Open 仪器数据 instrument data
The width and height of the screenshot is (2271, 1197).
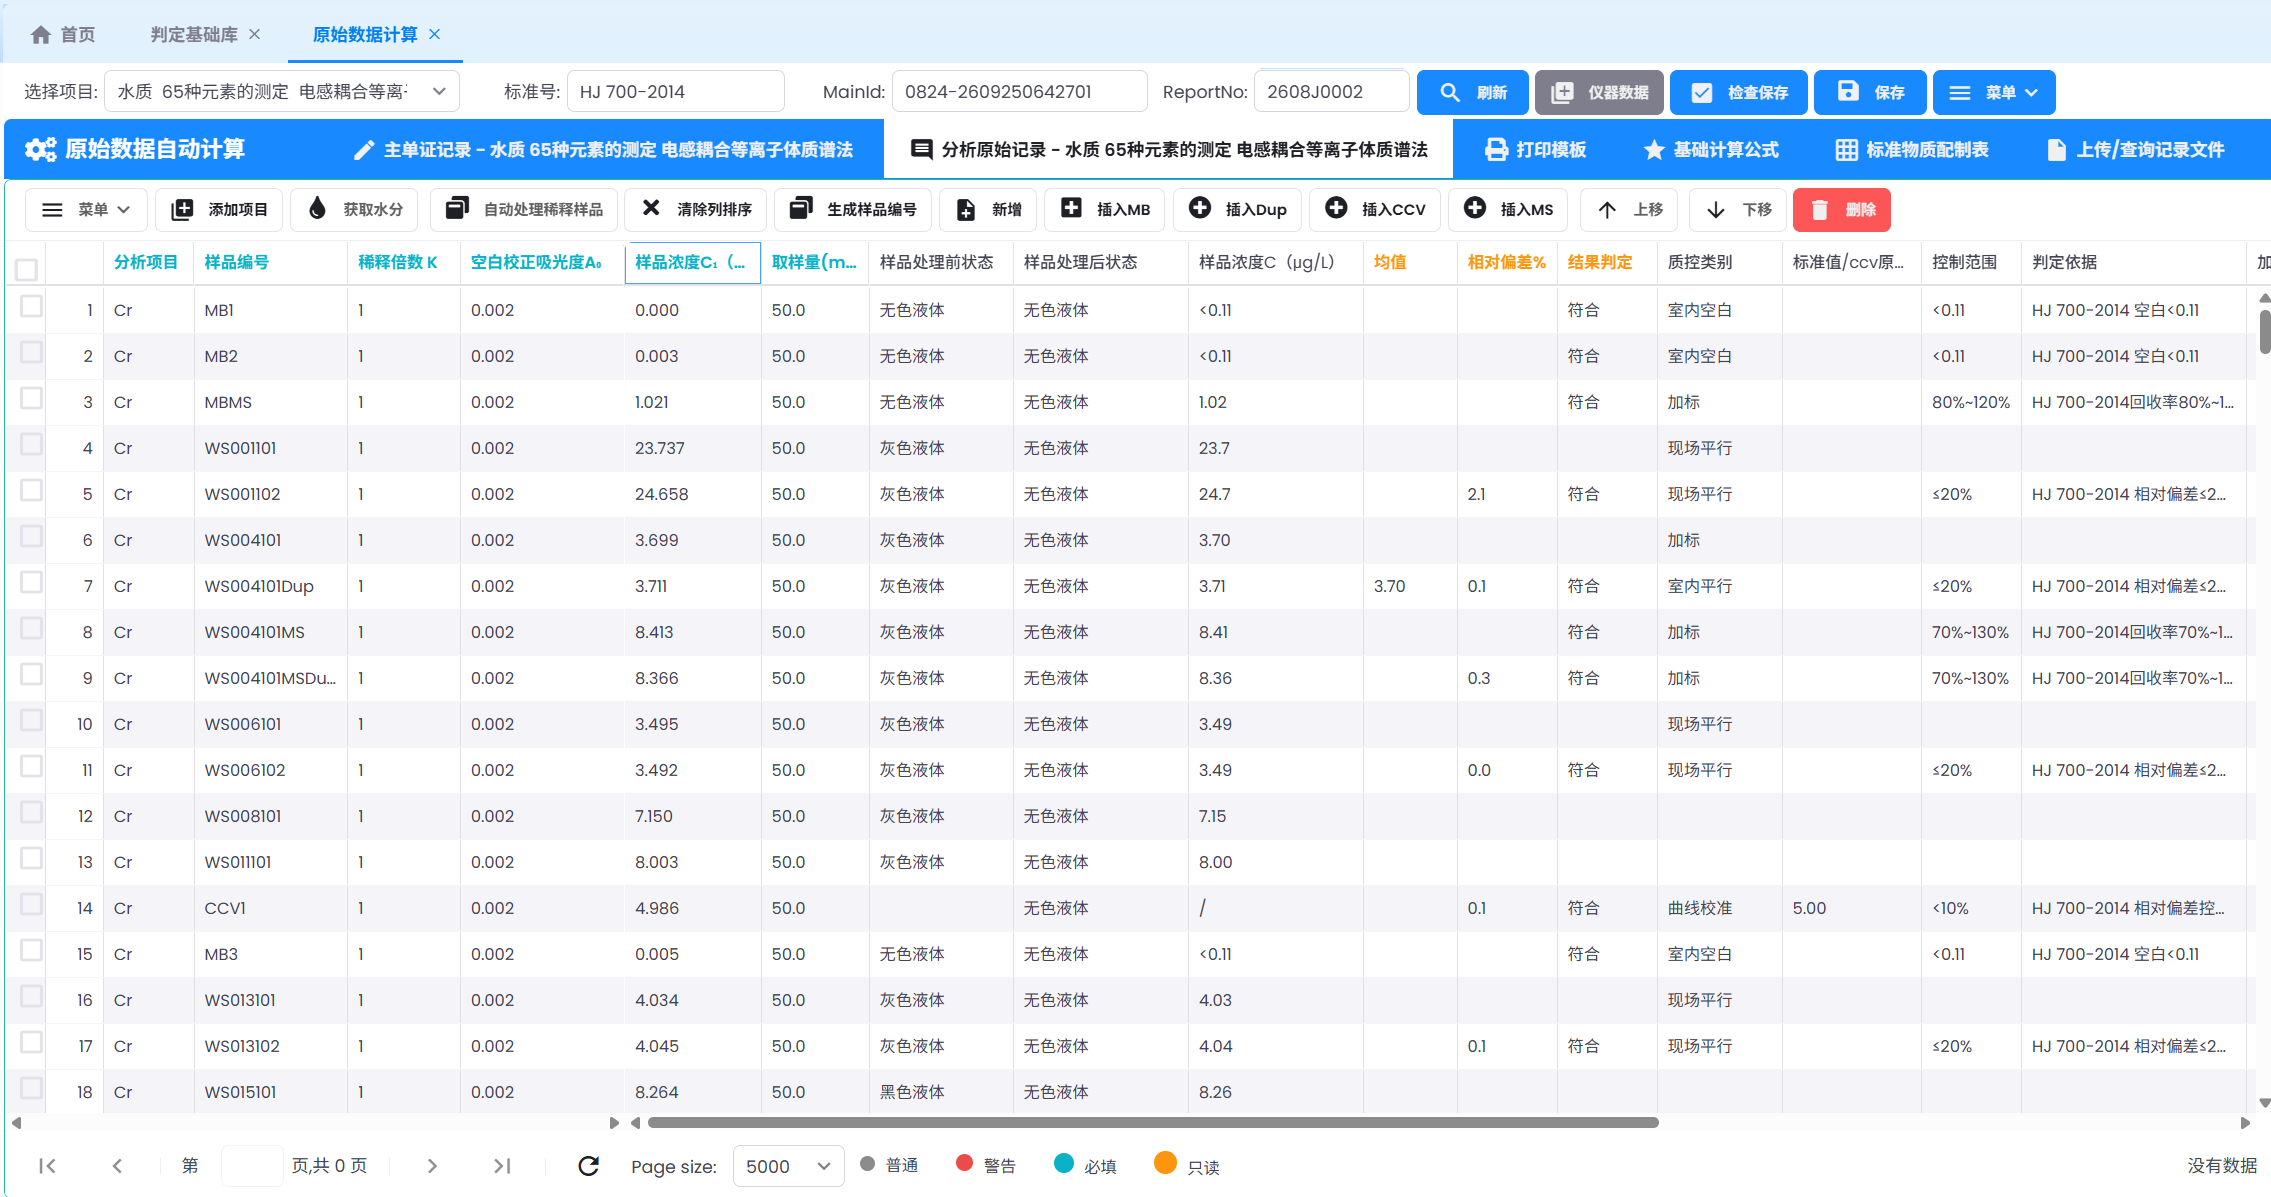1599,92
